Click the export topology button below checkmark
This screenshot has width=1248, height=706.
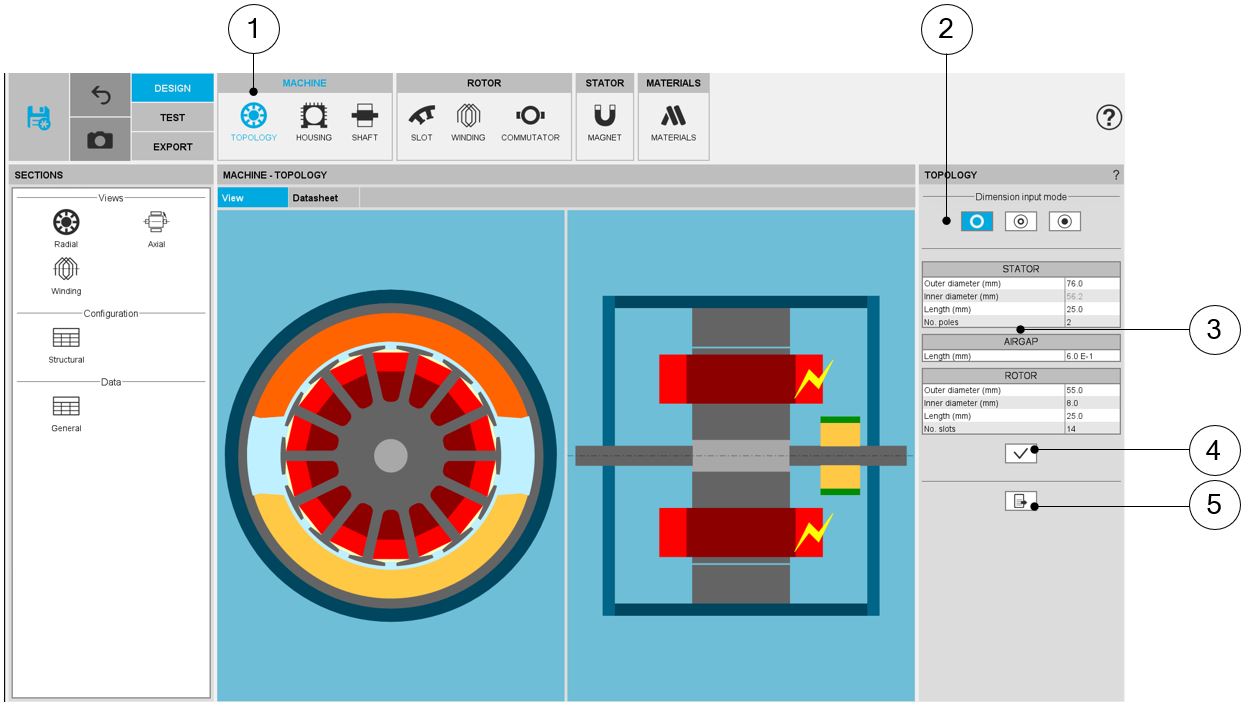(x=1020, y=501)
